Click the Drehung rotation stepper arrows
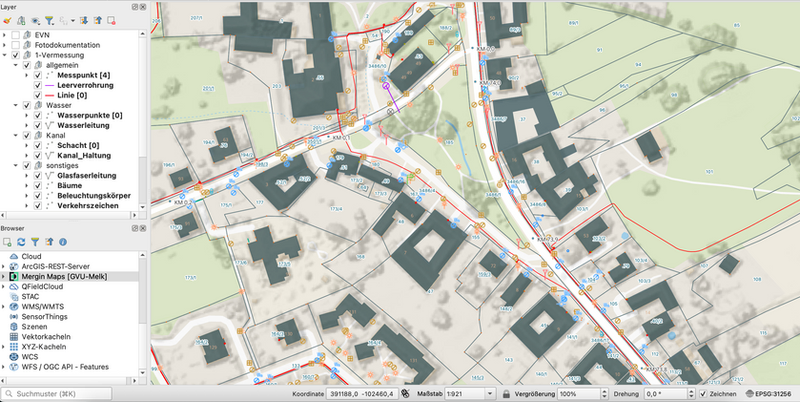 (691, 394)
